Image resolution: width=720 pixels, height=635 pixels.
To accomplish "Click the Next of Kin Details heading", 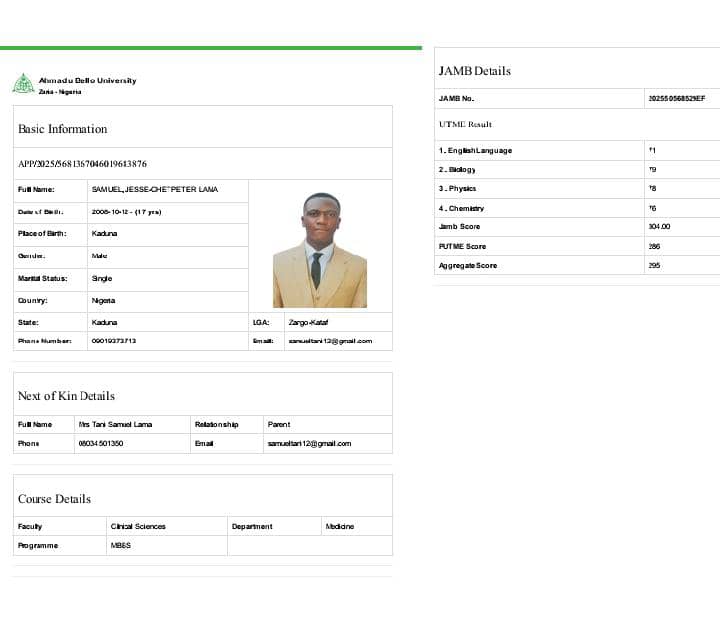I will pos(66,396).
